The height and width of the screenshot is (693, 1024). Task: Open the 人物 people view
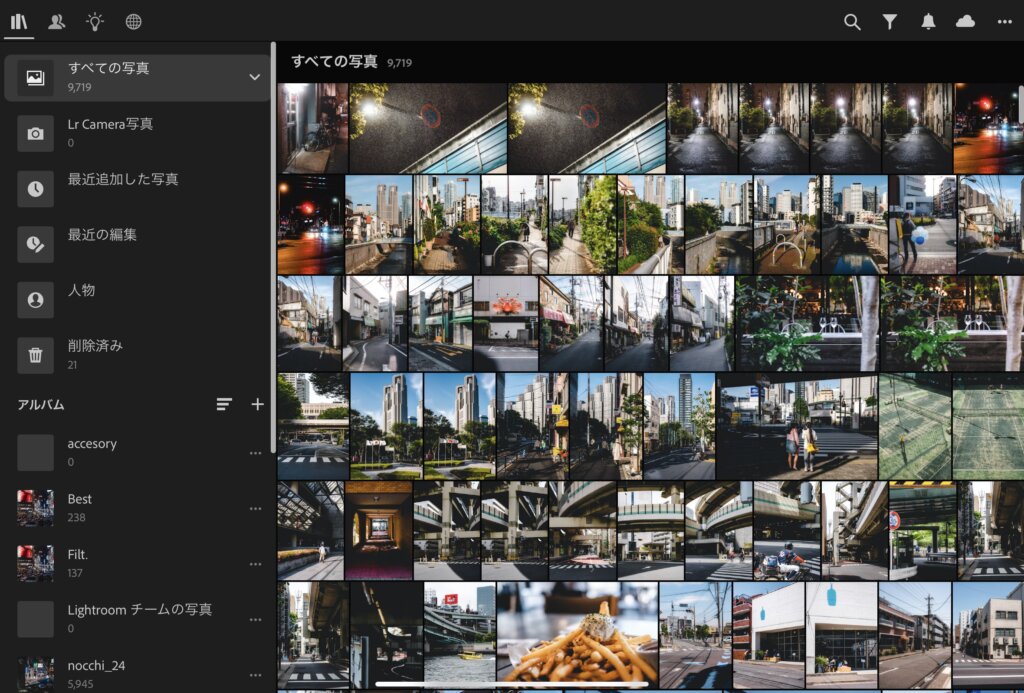(136, 299)
